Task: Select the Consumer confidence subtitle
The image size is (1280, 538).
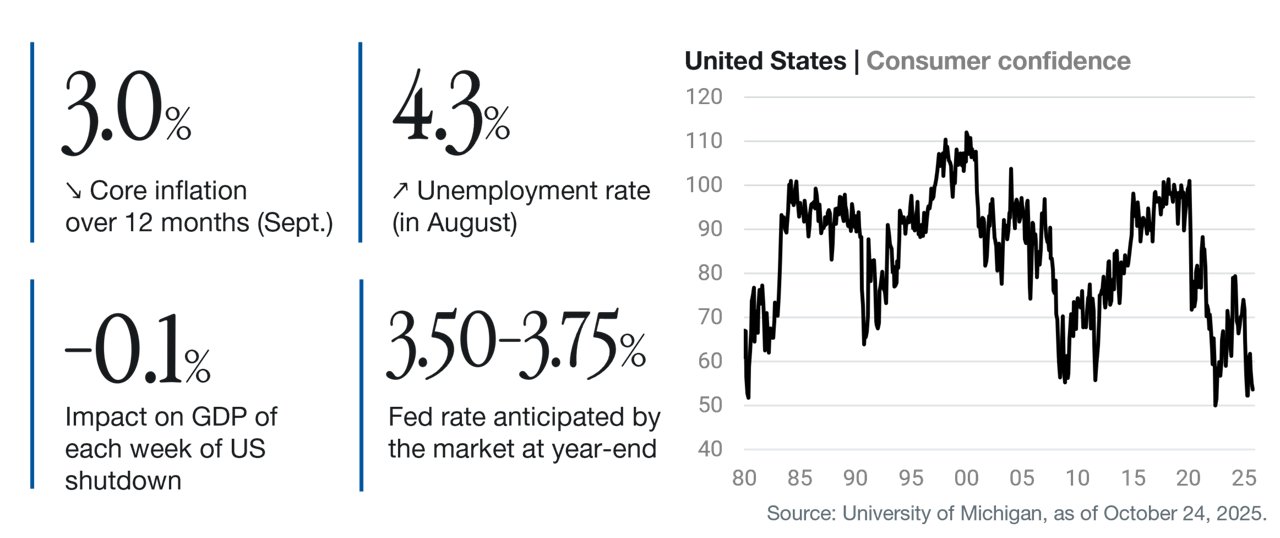Action: tap(998, 61)
